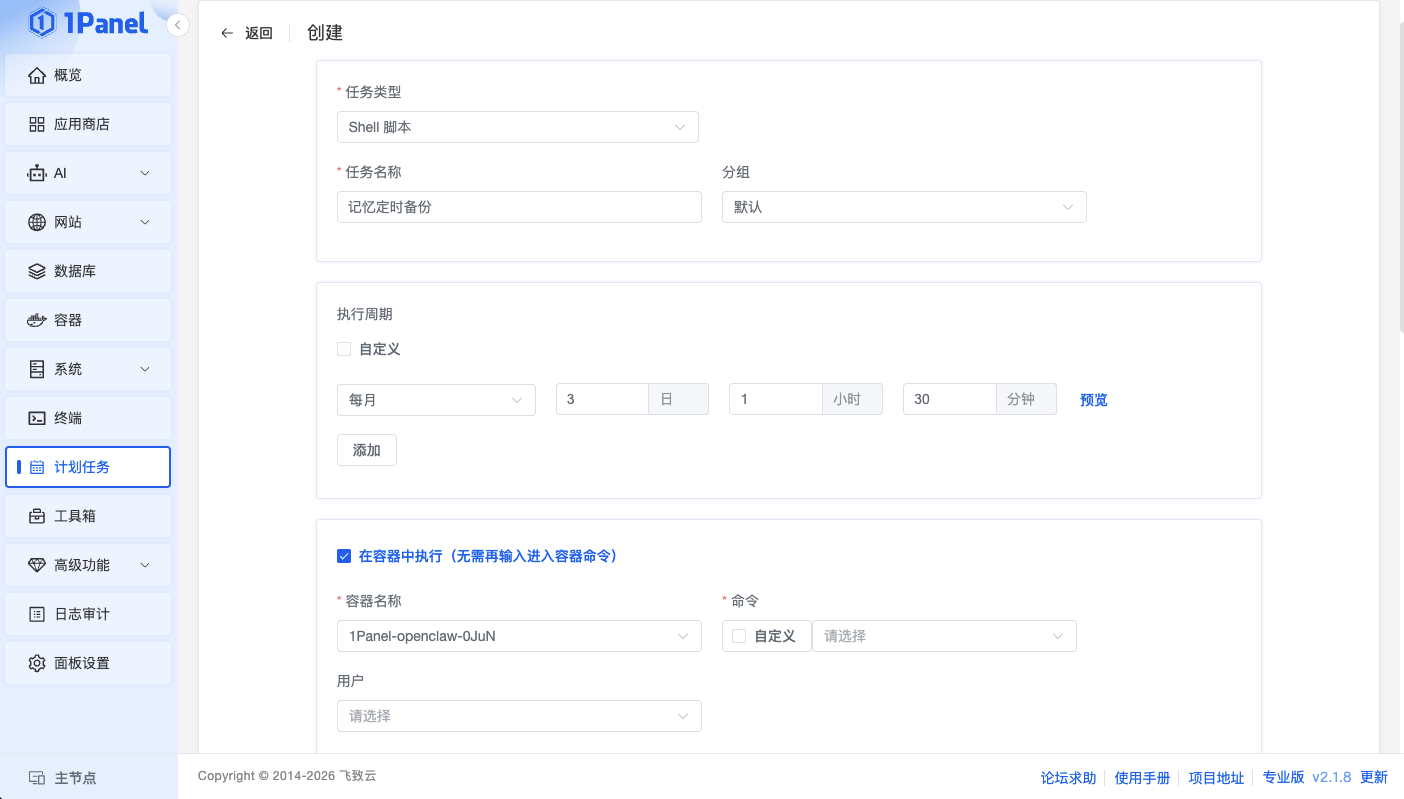Click the home icon next to 概览
This screenshot has height=799, width=1404.
click(37, 75)
